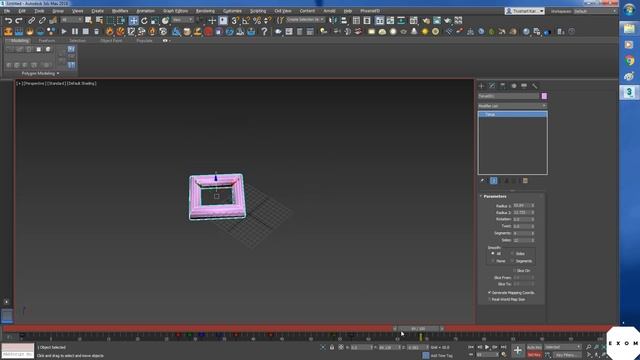Switch to the Freeform ribbon tab
The width and height of the screenshot is (640, 360).
pos(47,41)
